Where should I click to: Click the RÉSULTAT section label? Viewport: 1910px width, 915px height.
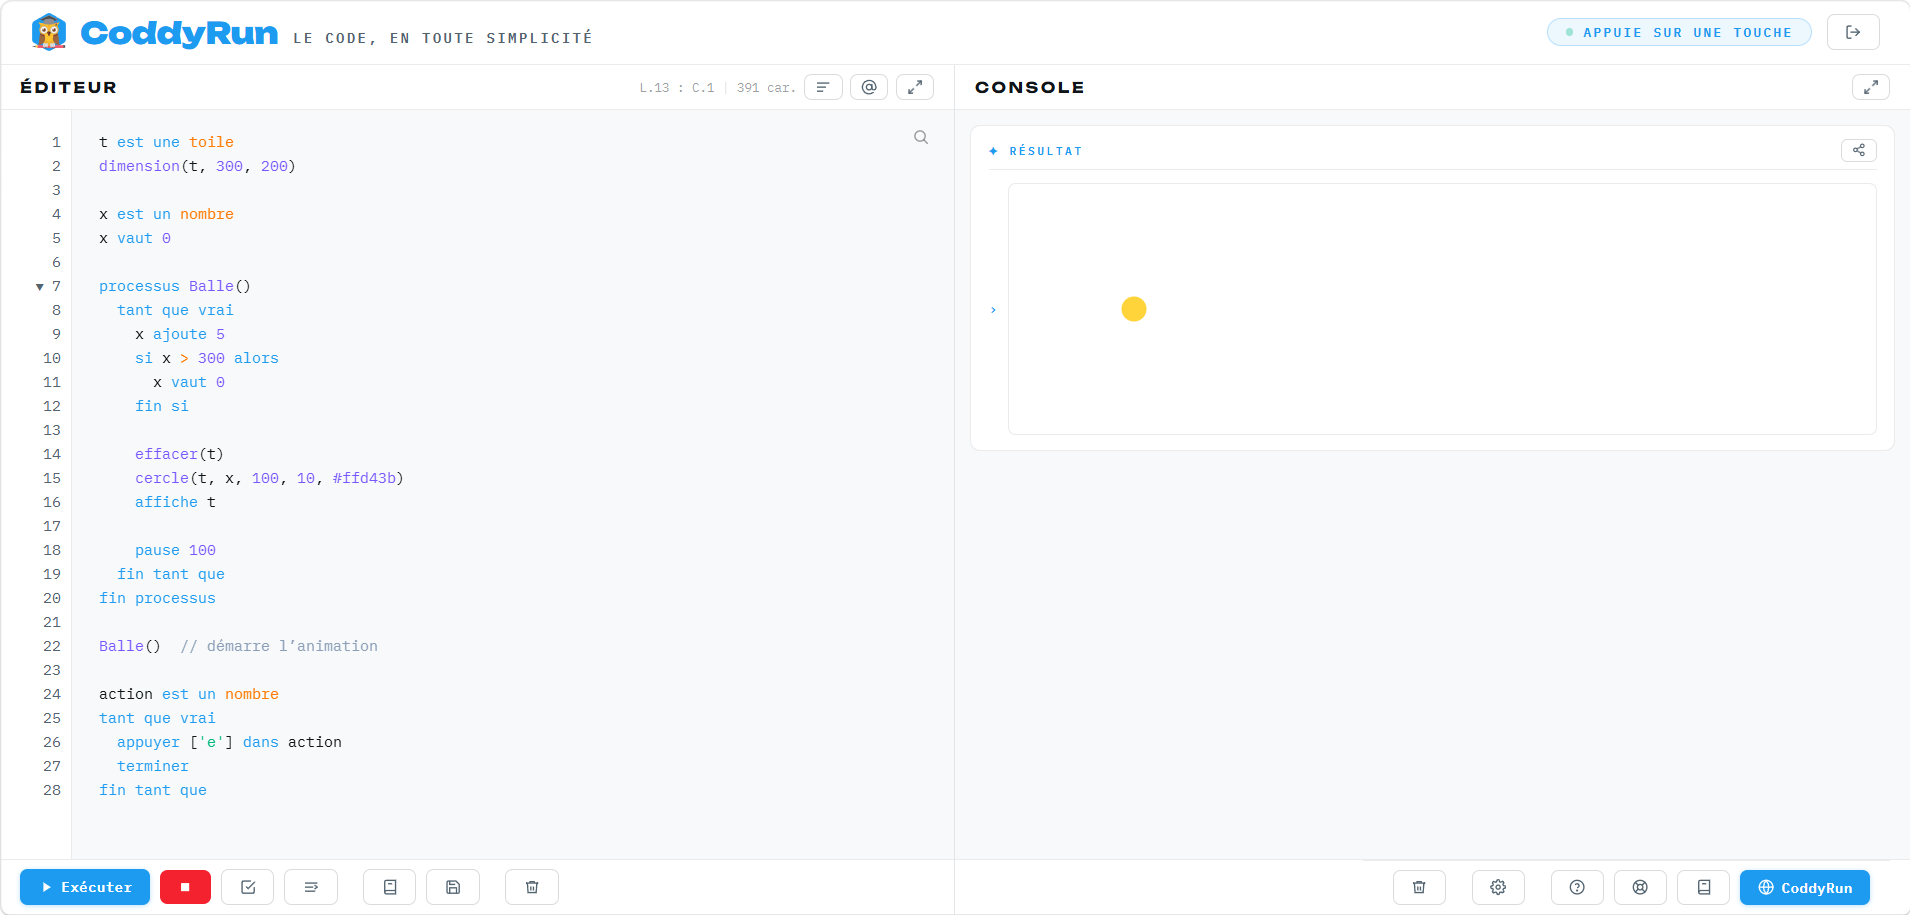tap(1045, 151)
